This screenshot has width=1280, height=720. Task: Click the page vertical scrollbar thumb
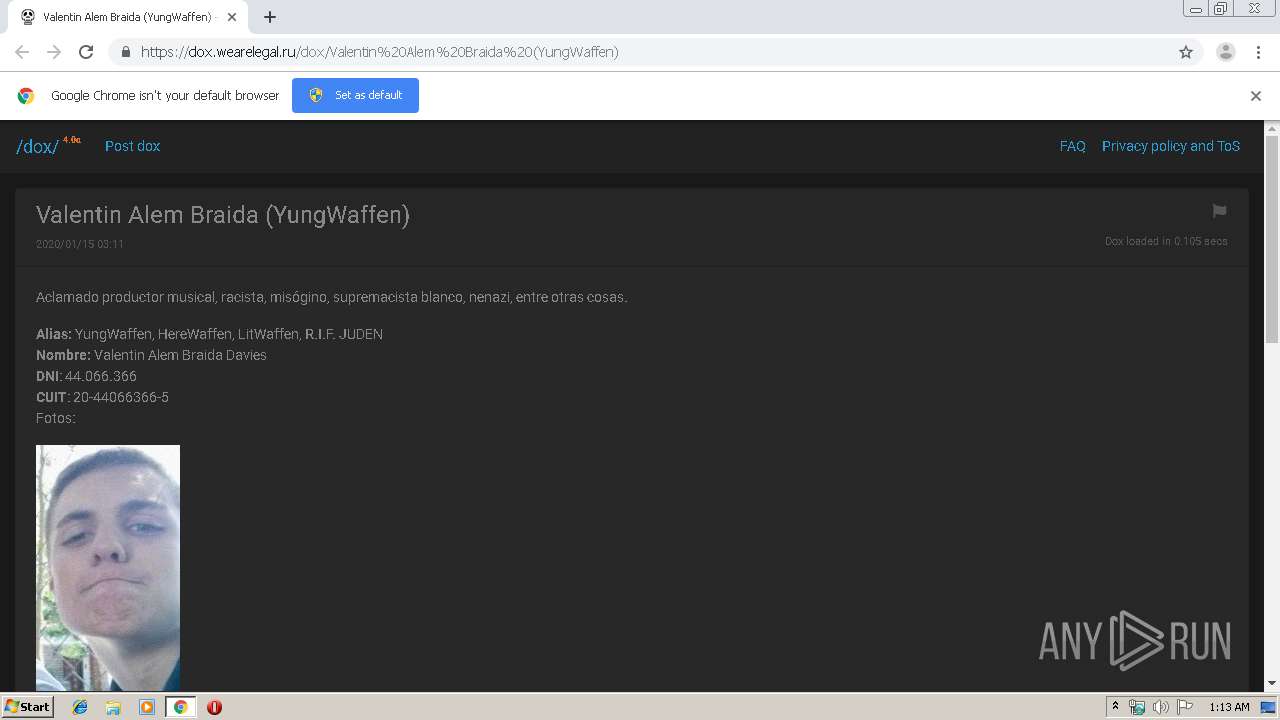[1272, 240]
